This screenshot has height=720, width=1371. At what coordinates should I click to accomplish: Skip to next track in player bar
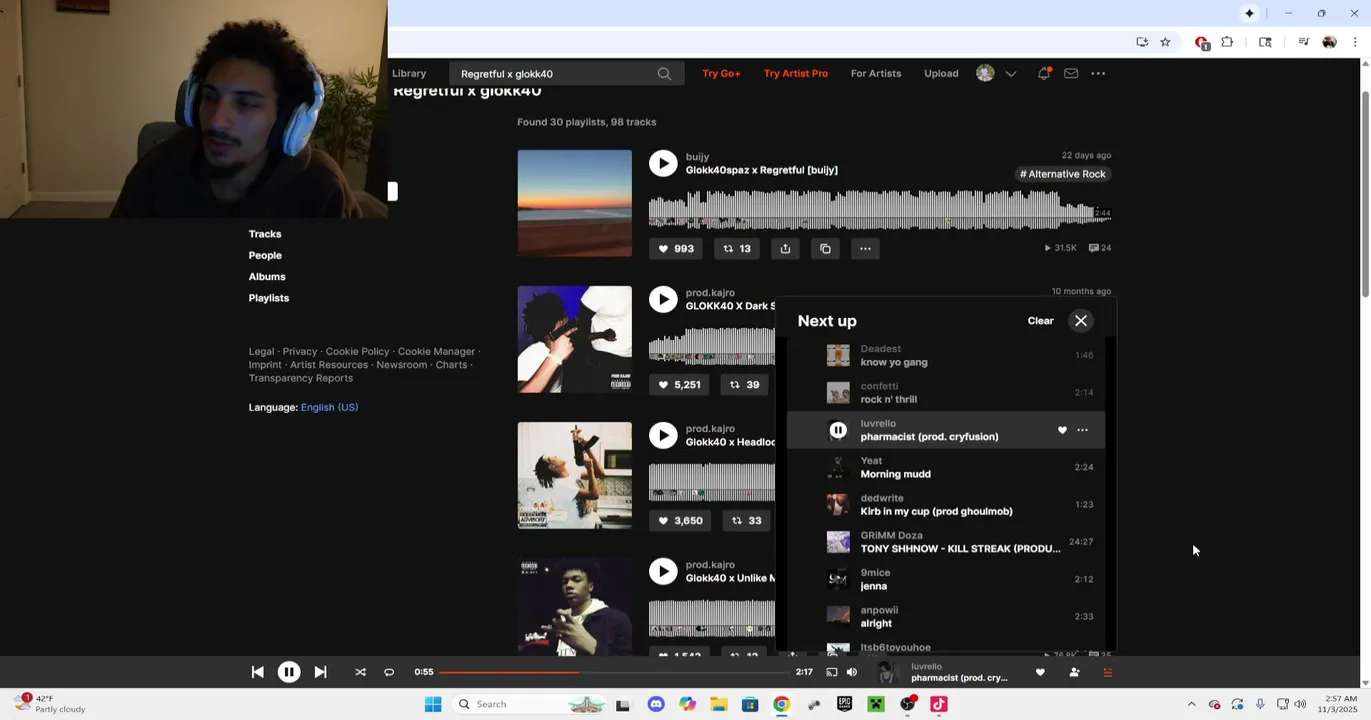[320, 672]
